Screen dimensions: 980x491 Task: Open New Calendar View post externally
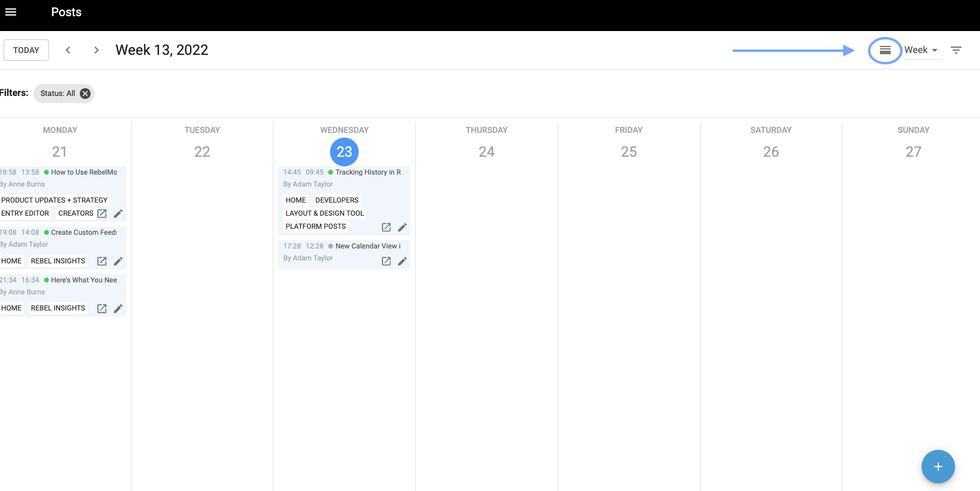pyautogui.click(x=386, y=262)
